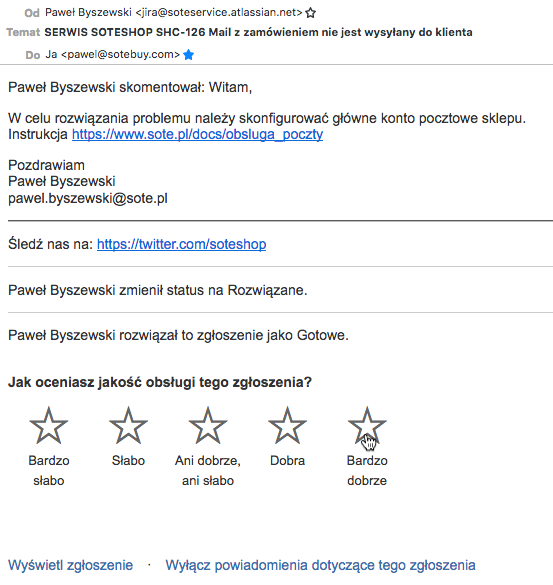Click pawel.byszewski@sote.pl signature address
The width and height of the screenshot is (553, 585).
88,198
